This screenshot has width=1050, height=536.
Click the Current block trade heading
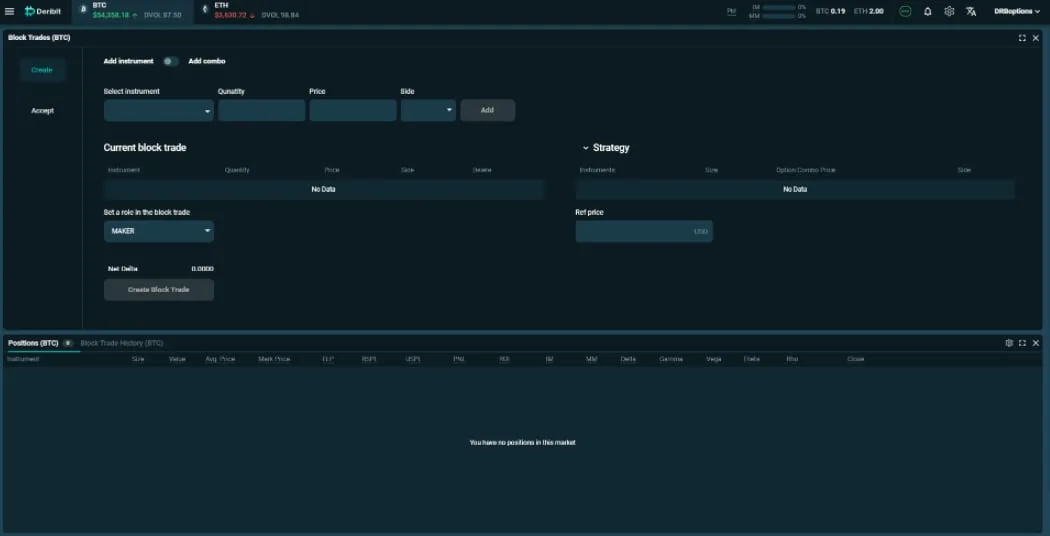[145, 148]
